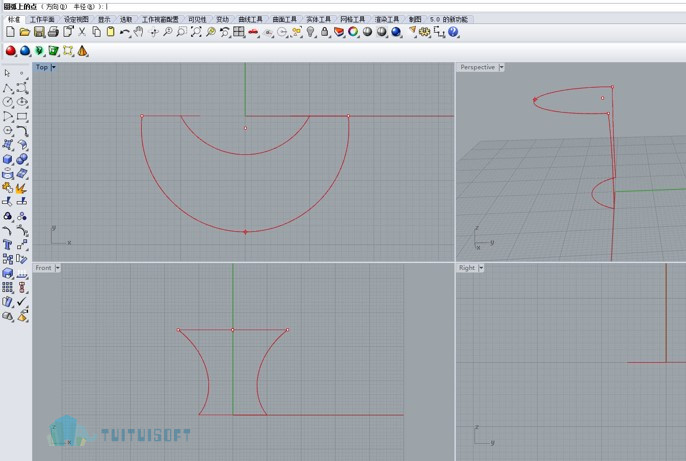
Task: Click the blue sphere Render icon in standard toolbar
Action: point(396,32)
